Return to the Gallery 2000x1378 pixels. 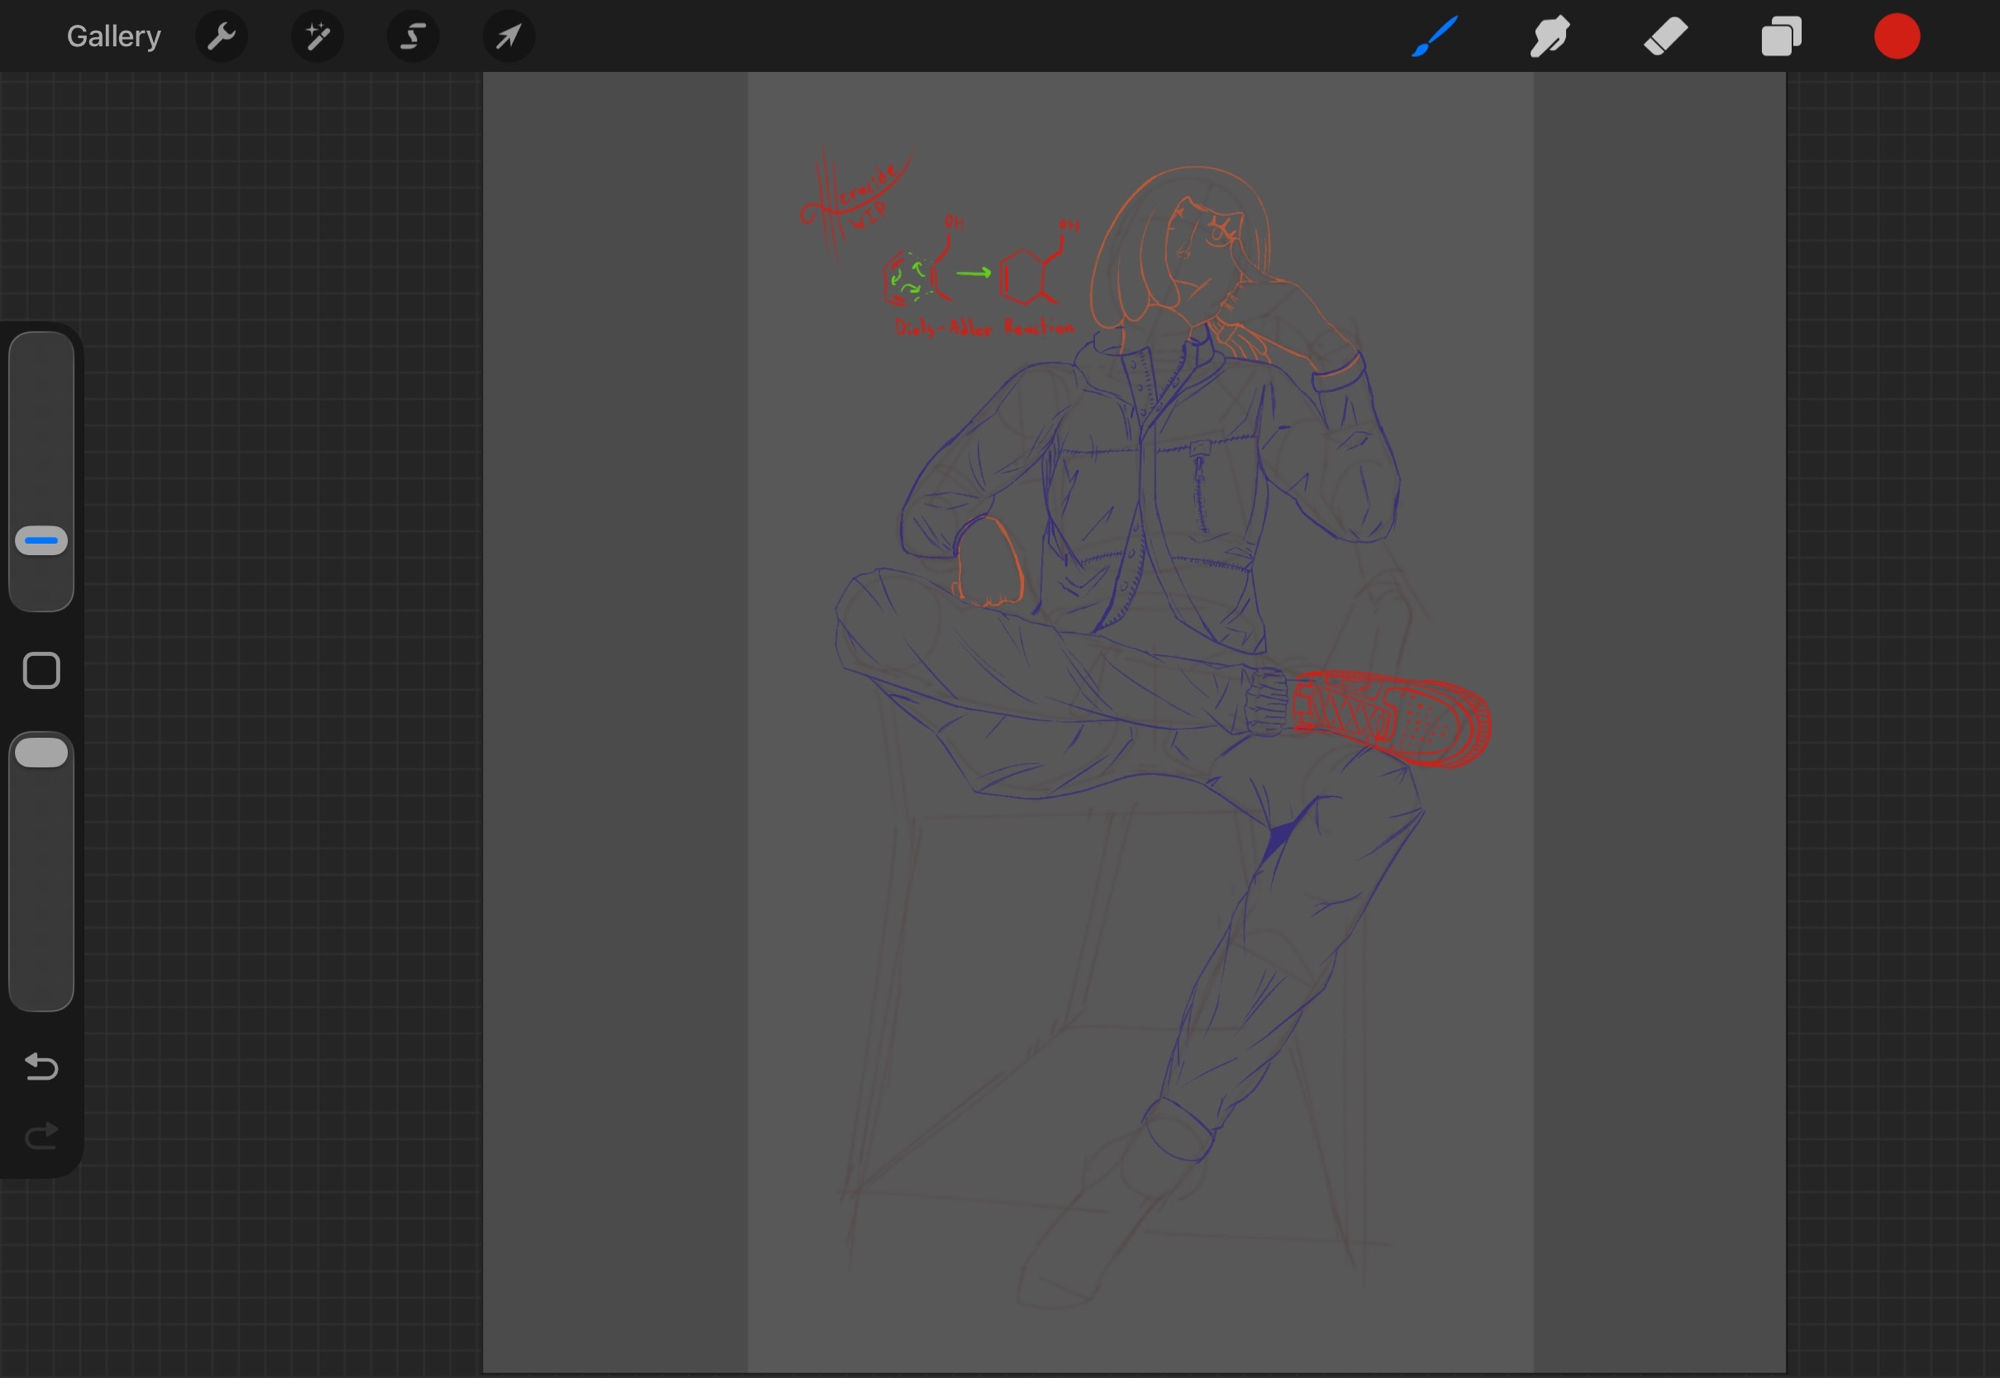(113, 37)
